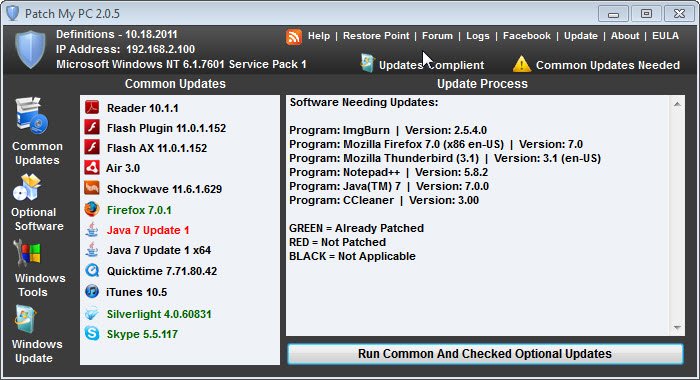Launch the Windows Update sidebar icon

[x=25, y=319]
